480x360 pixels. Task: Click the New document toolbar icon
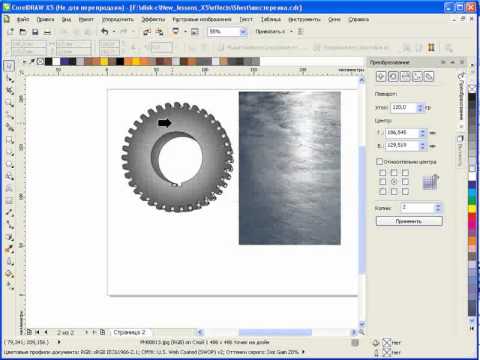pos(11,32)
